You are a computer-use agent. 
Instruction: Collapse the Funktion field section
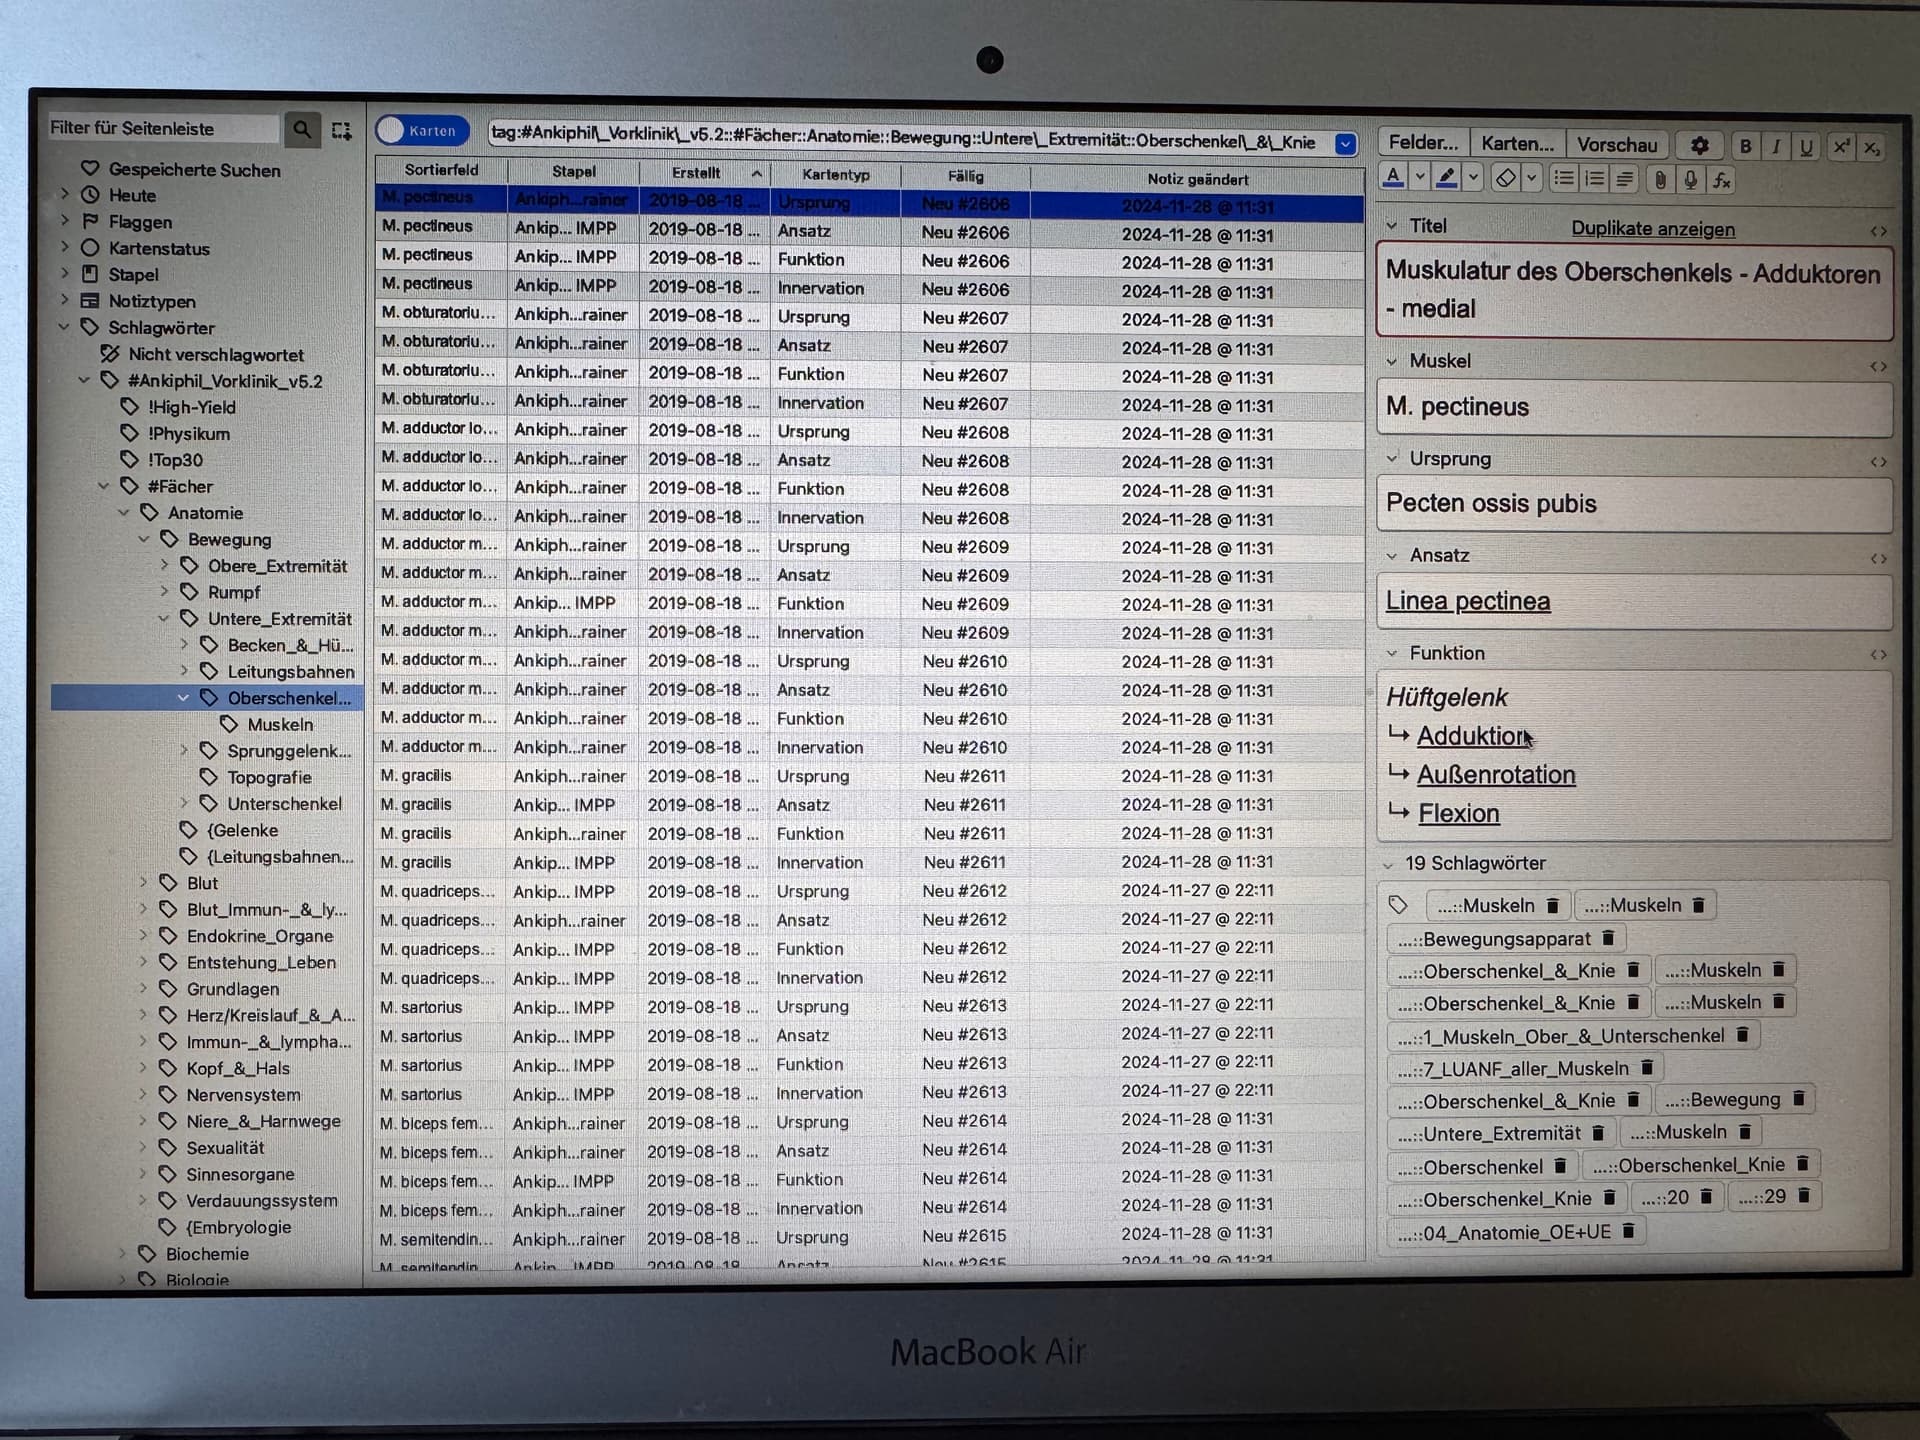pos(1392,653)
